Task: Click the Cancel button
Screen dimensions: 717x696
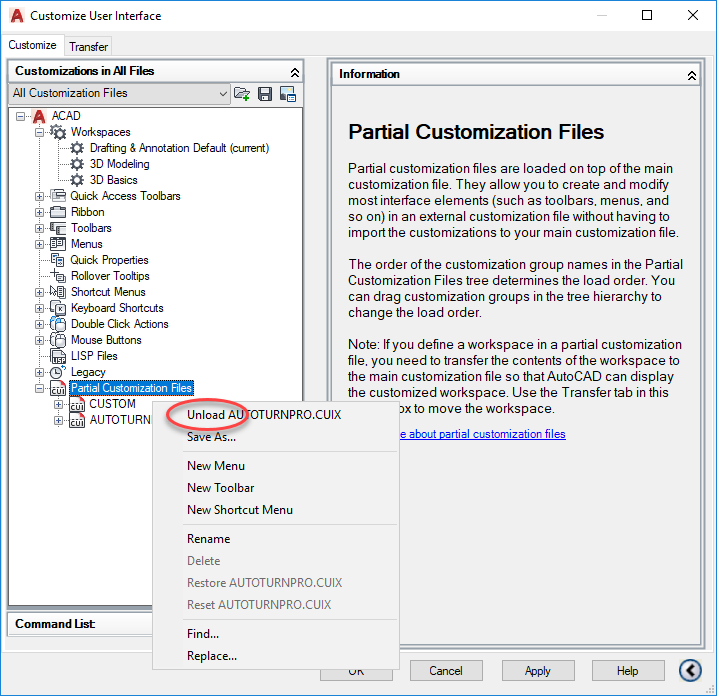Action: [446, 671]
